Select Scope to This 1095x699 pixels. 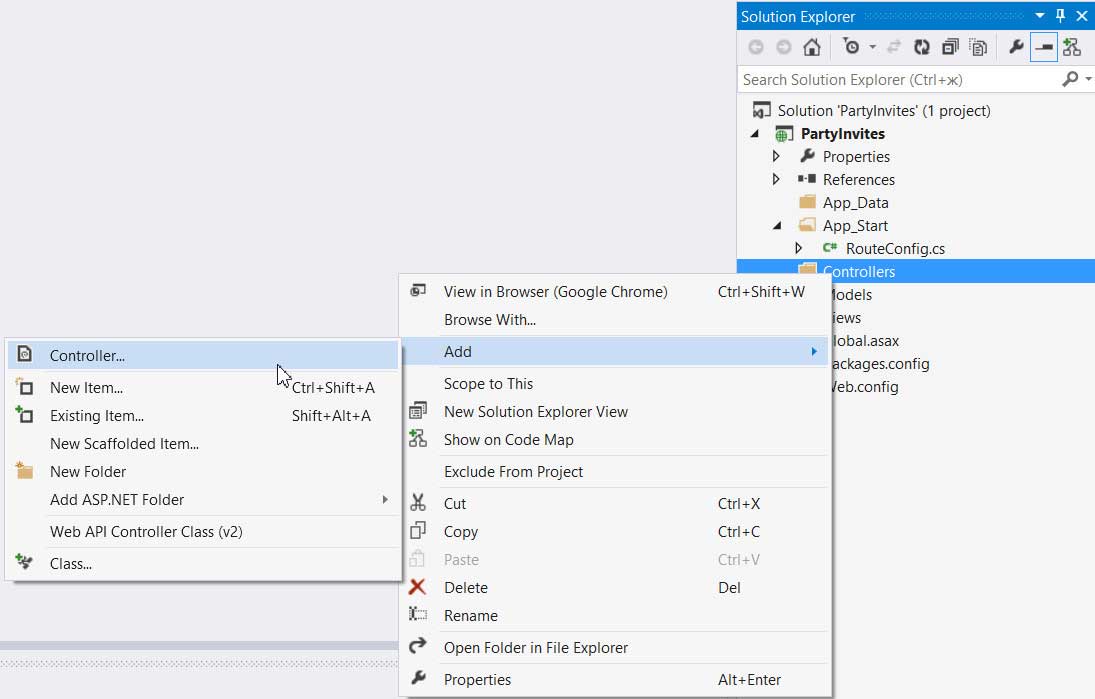pos(615,384)
